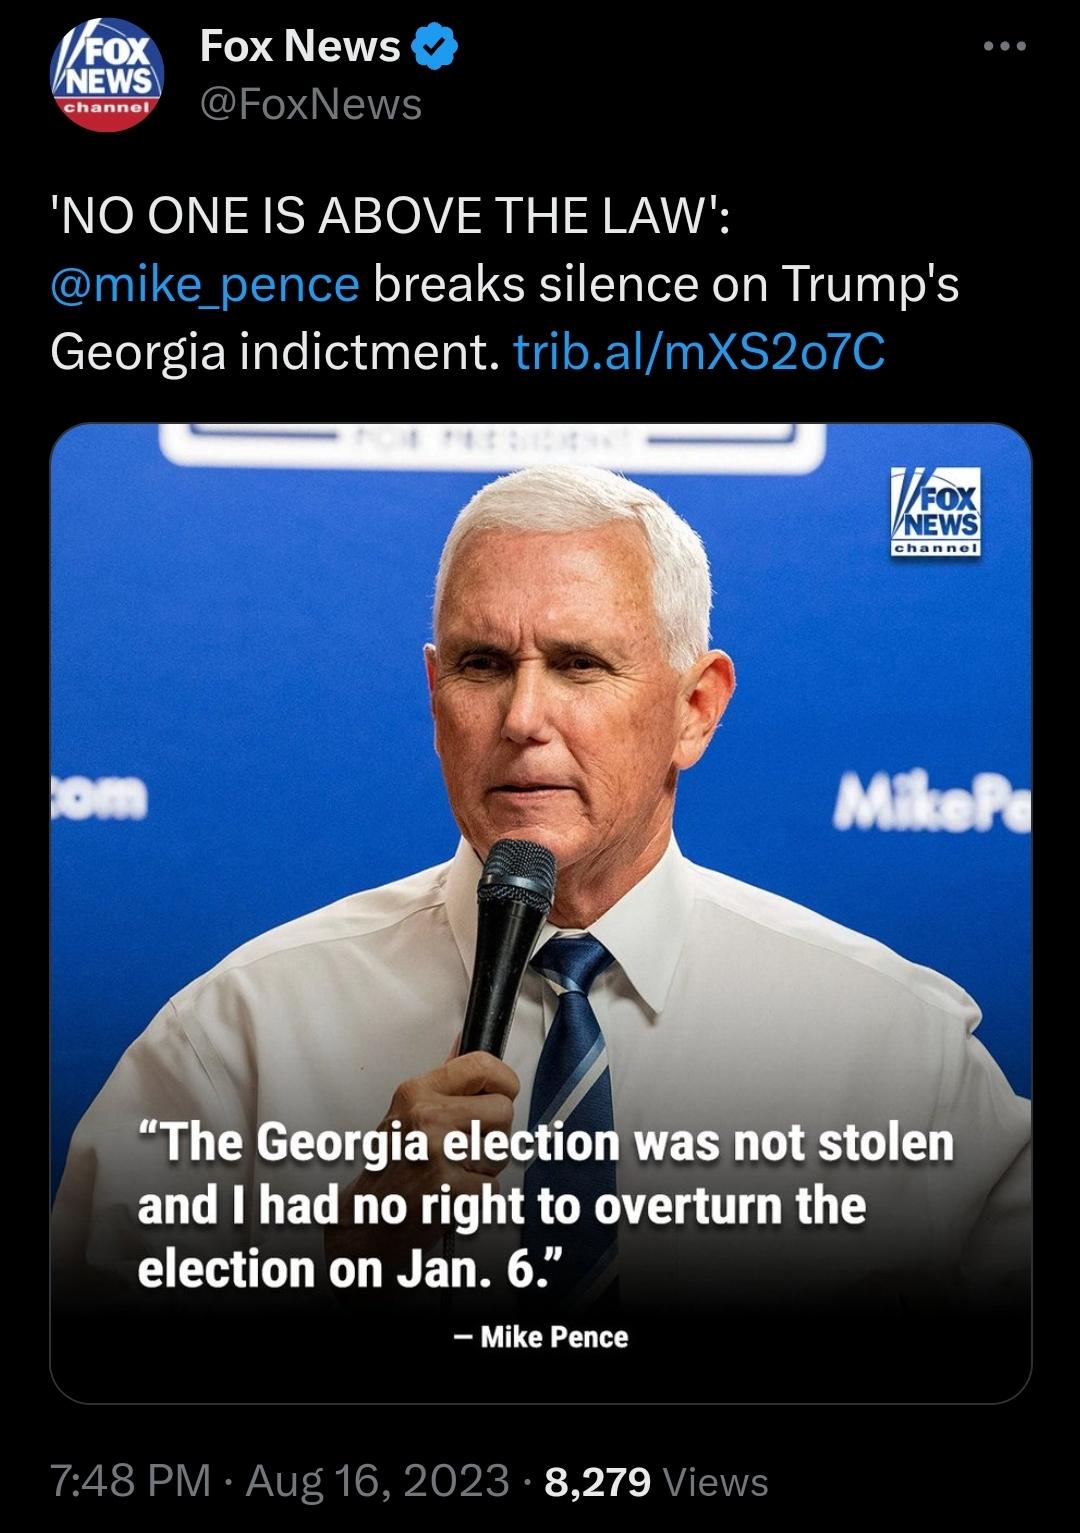The width and height of the screenshot is (1080, 1533).
Task: Click the 'NO ONE IS ABOVE THE LAW' text
Action: (390, 218)
